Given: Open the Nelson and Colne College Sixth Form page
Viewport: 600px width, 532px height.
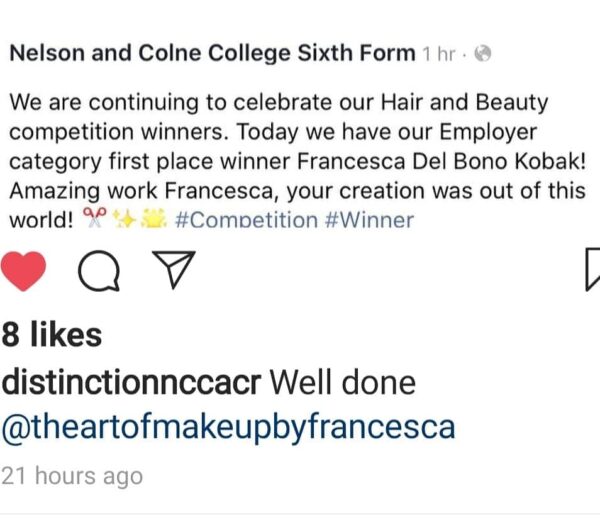Looking at the screenshot, I should coord(212,53).
